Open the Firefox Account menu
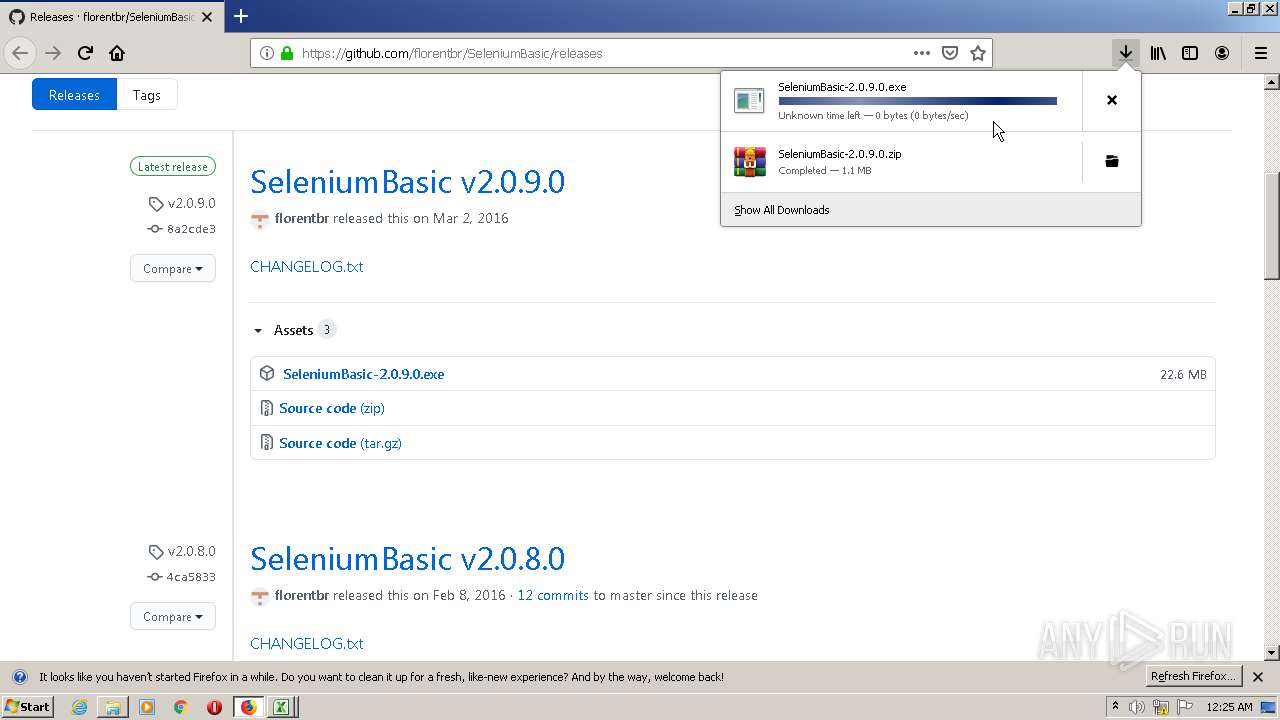The width and height of the screenshot is (1280, 720). click(x=1222, y=53)
